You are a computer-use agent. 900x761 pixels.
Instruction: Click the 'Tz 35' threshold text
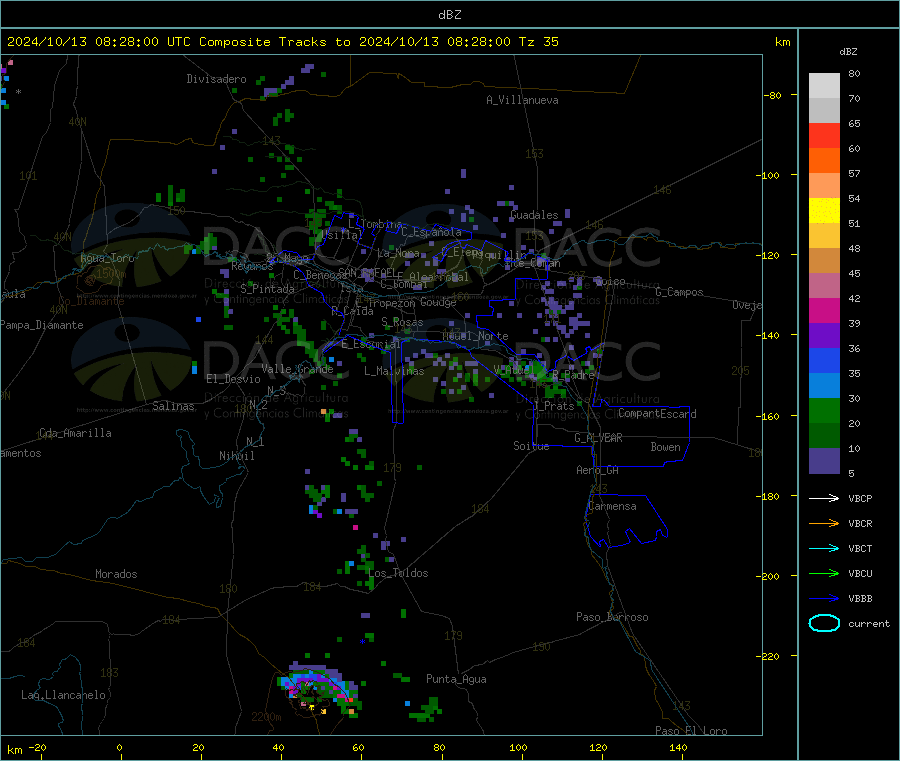click(538, 42)
